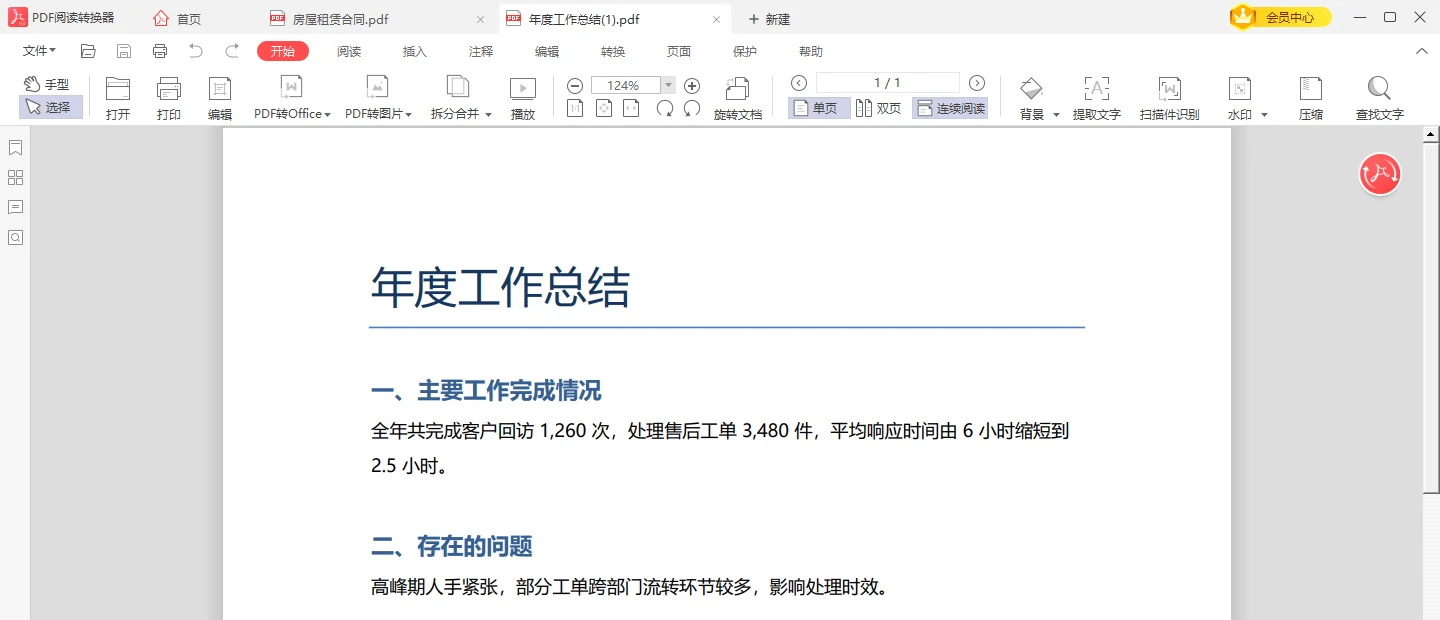Screen dimensions: 1440x620
Task: Open the comments sidebar panel
Action: pyautogui.click(x=15, y=207)
